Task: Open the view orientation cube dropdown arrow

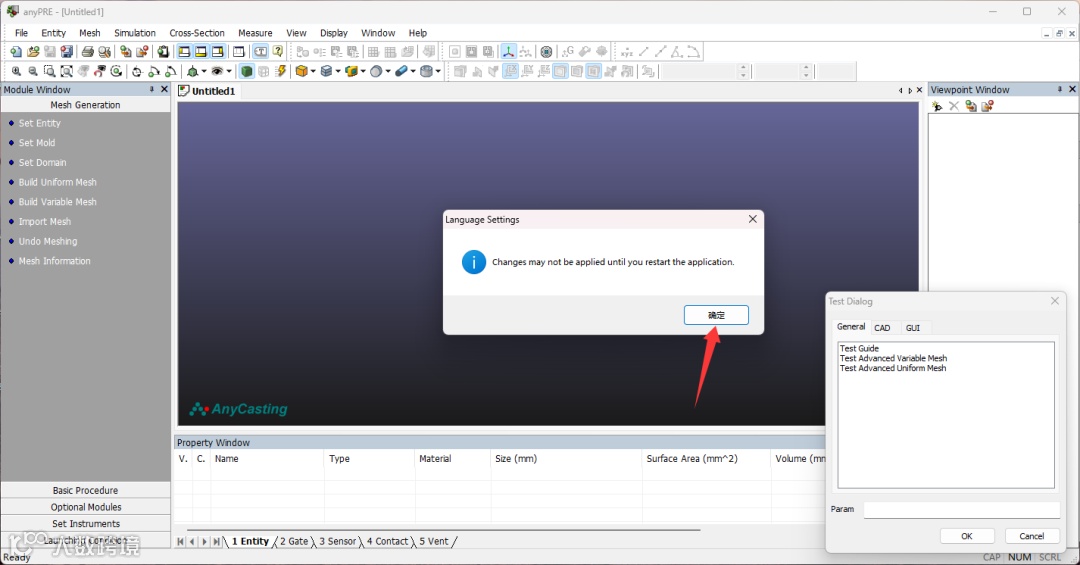Action: pos(204,71)
